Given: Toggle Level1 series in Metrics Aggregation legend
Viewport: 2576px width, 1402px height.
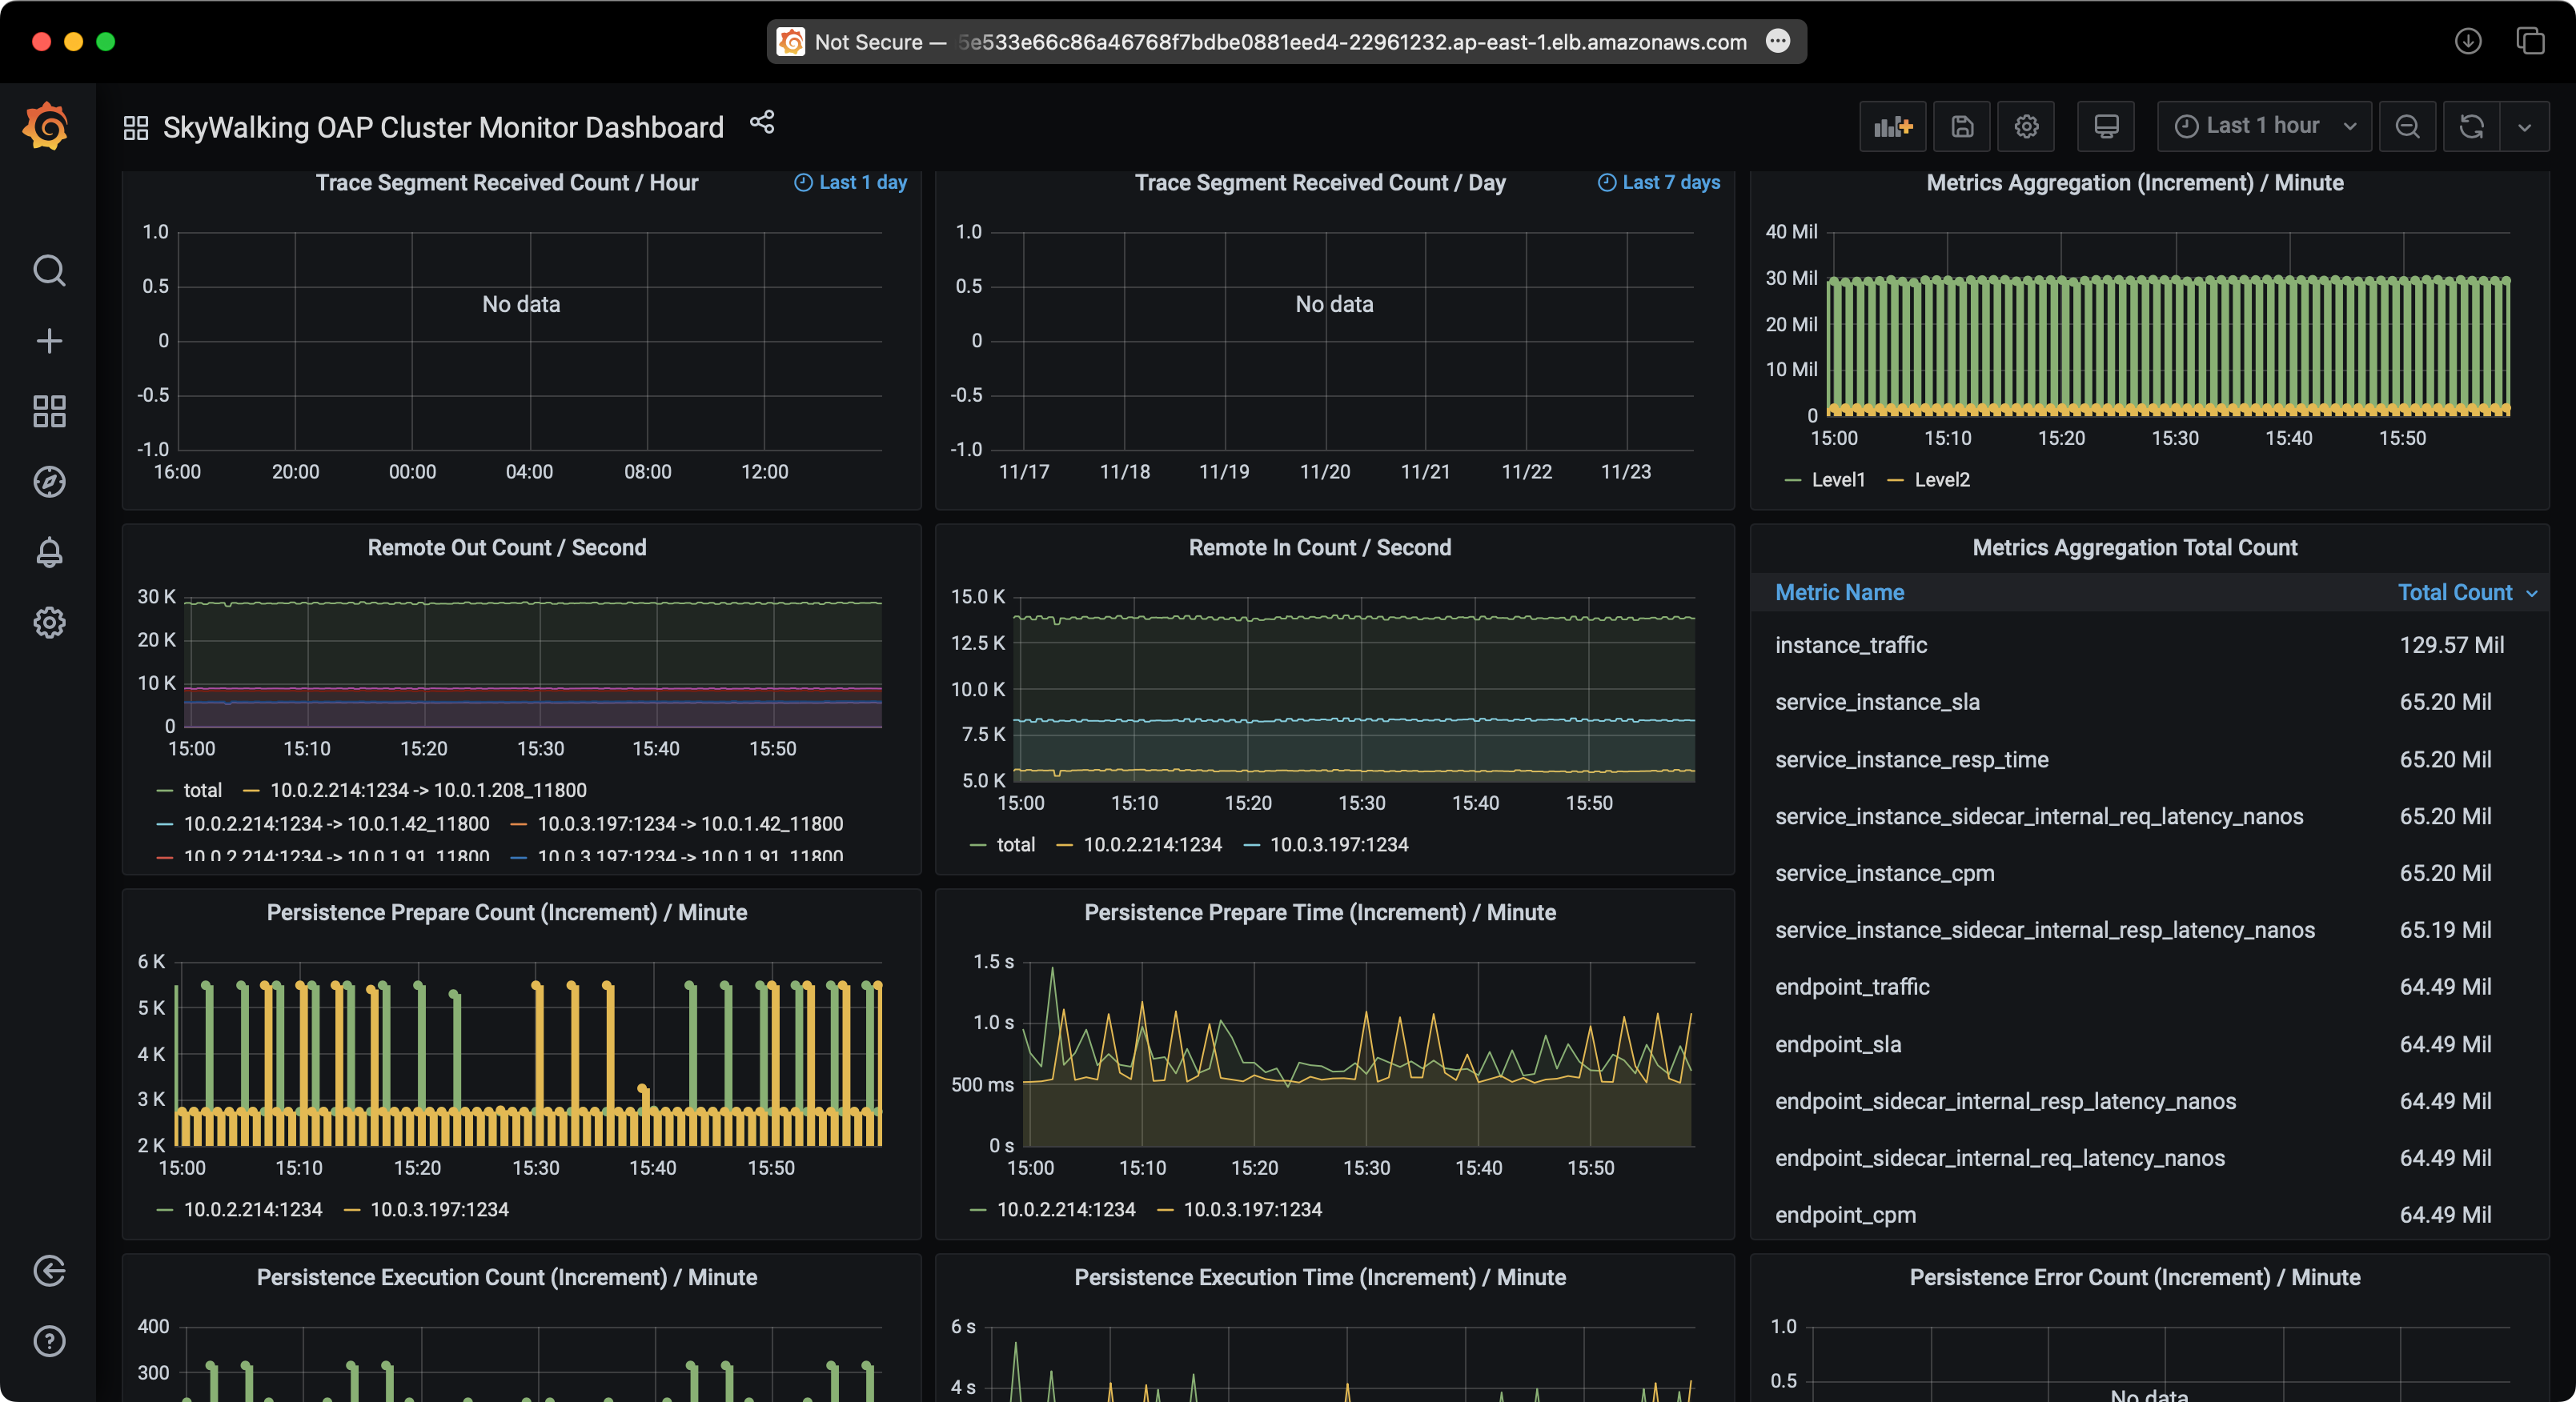Looking at the screenshot, I should (1837, 480).
